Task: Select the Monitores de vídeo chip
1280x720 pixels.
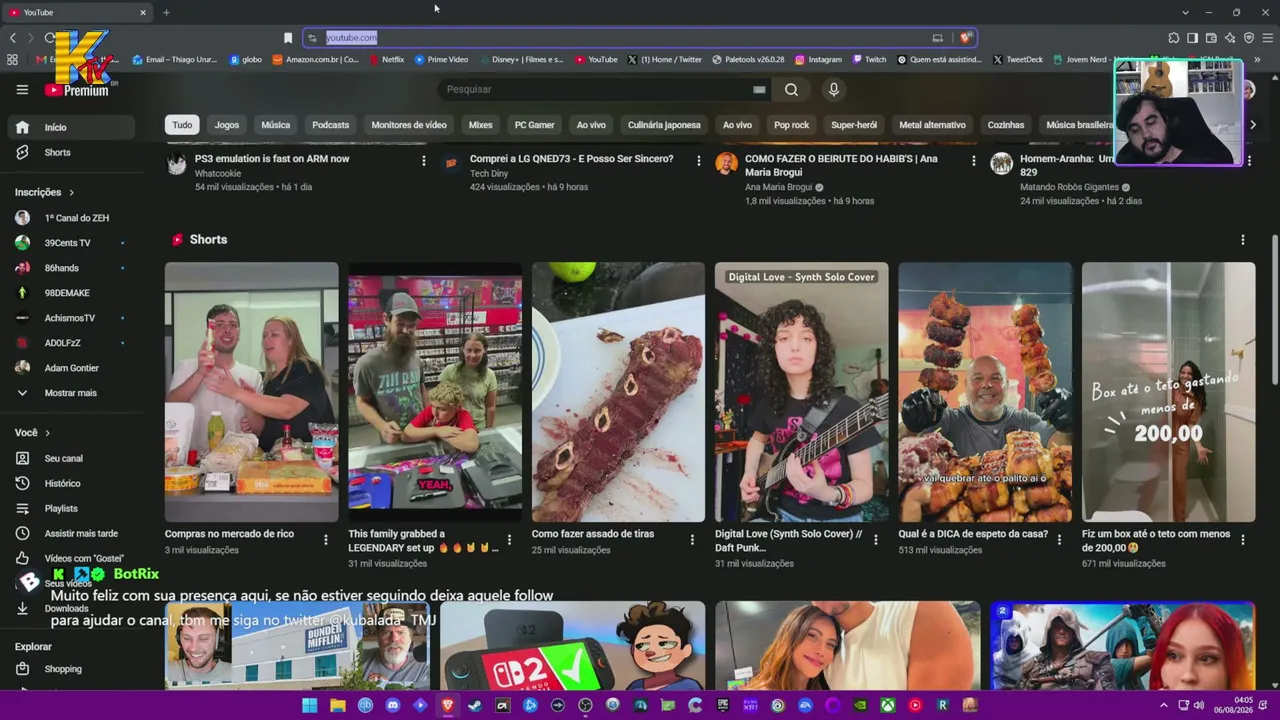Action: [x=409, y=125]
